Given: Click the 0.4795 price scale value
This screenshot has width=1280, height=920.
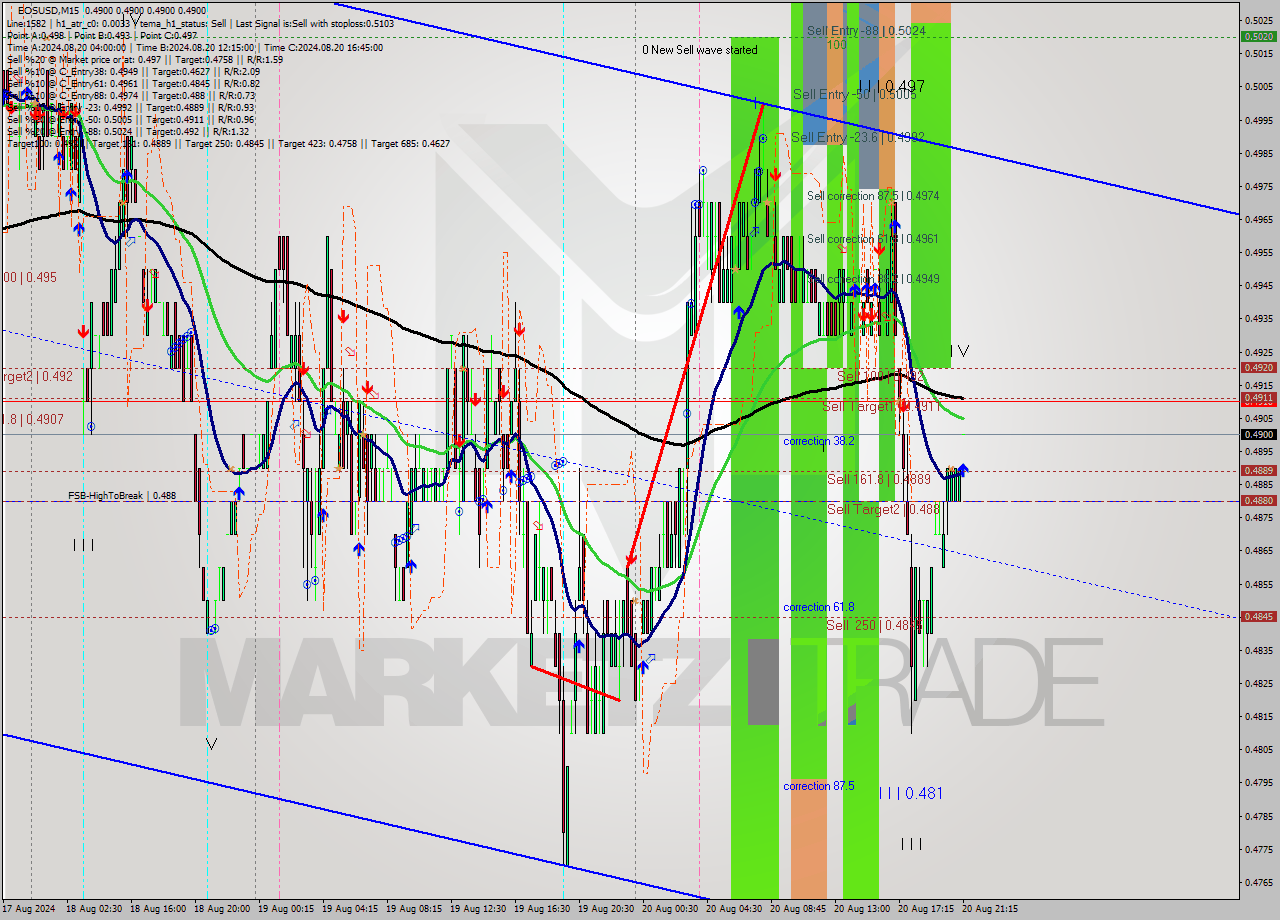Looking at the screenshot, I should coord(1259,782).
